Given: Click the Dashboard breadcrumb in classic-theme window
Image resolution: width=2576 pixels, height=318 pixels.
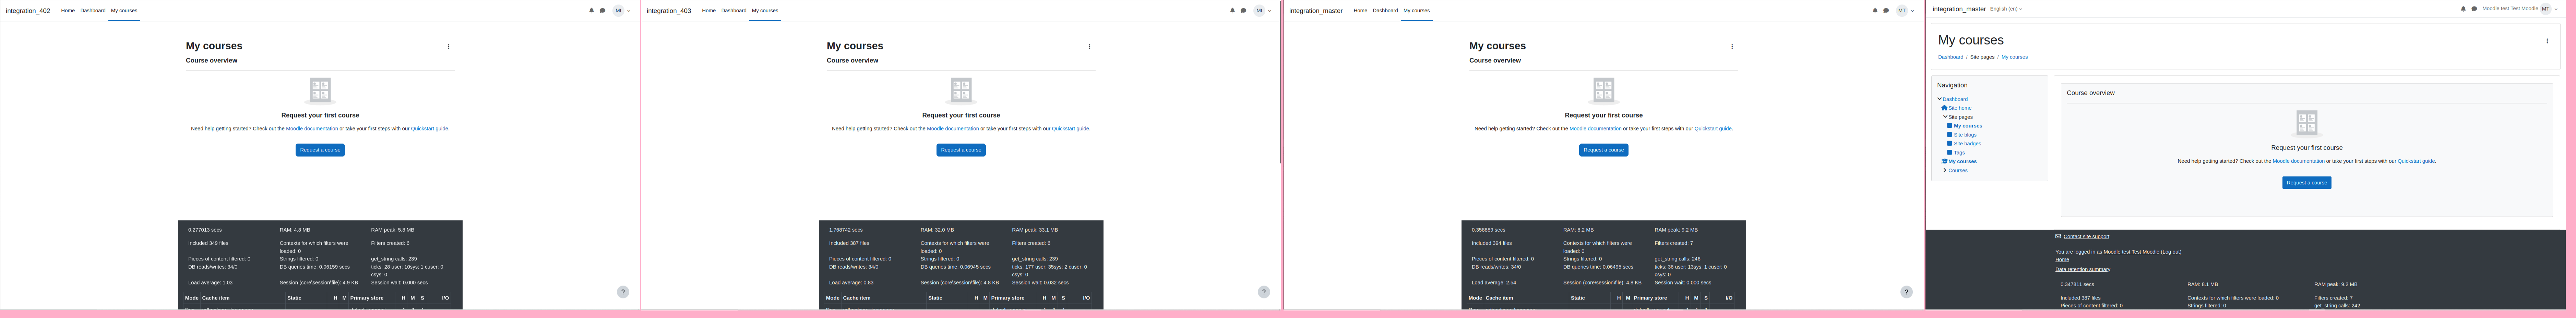Looking at the screenshot, I should click(x=1951, y=57).
